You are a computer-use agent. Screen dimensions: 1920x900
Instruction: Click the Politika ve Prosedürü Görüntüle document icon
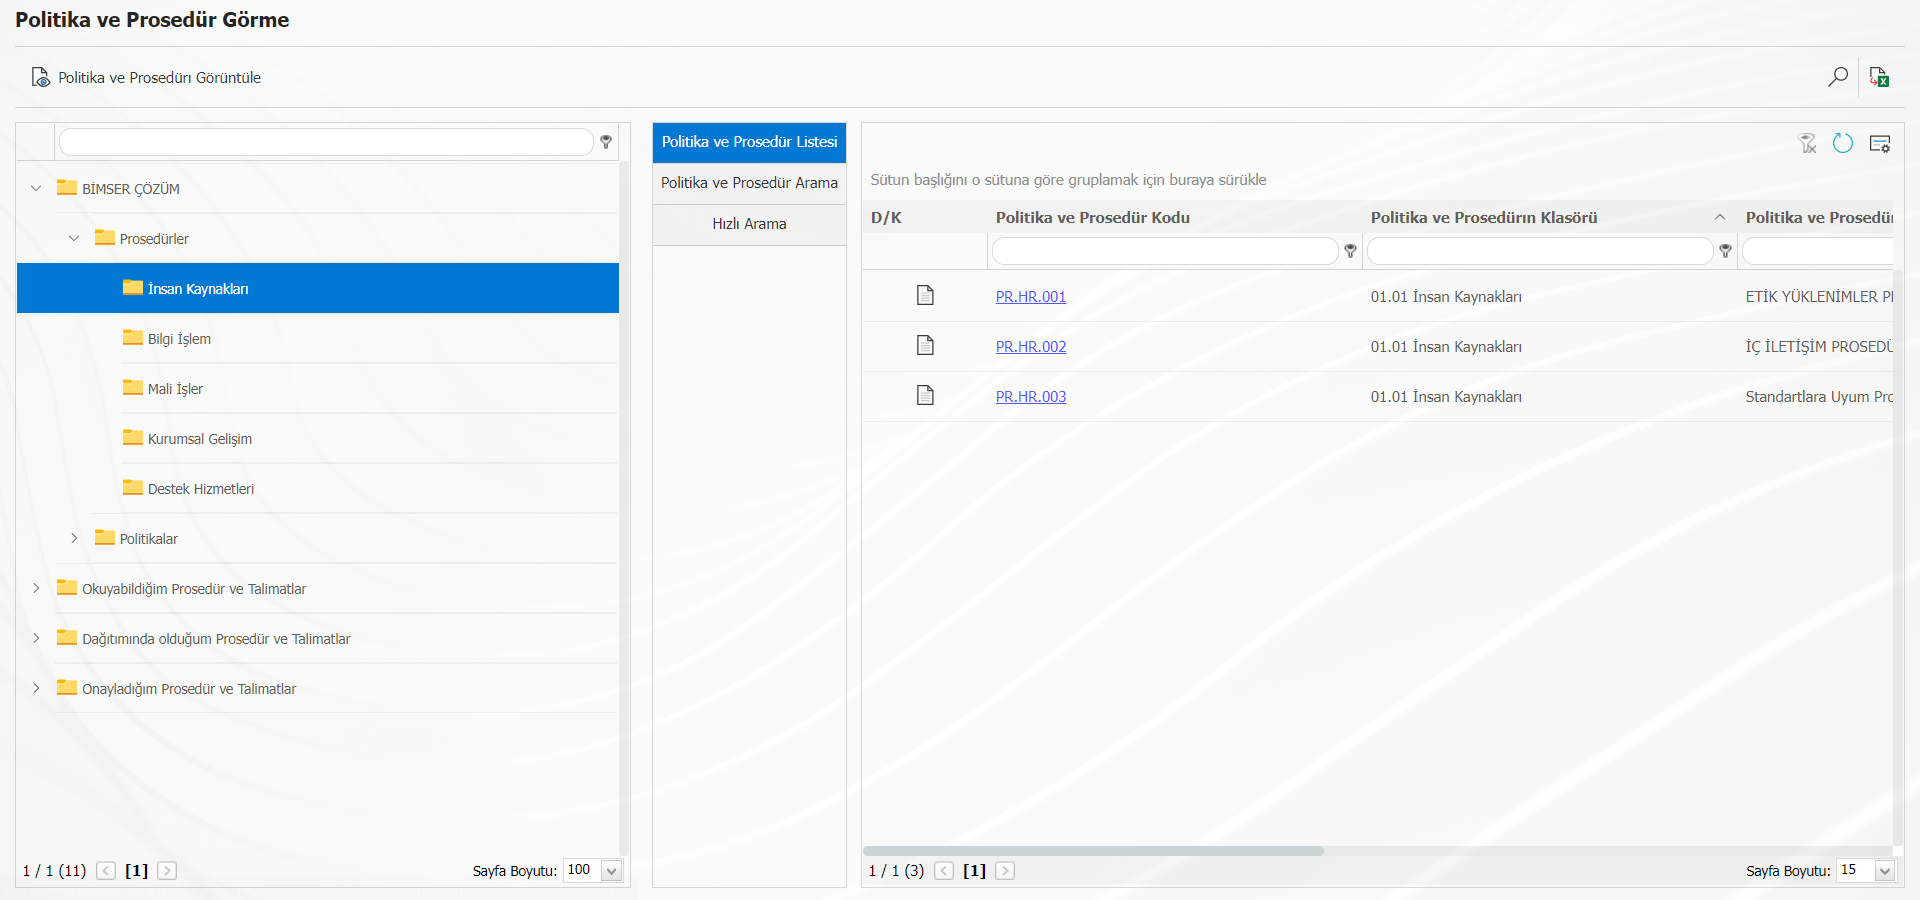[x=40, y=77]
